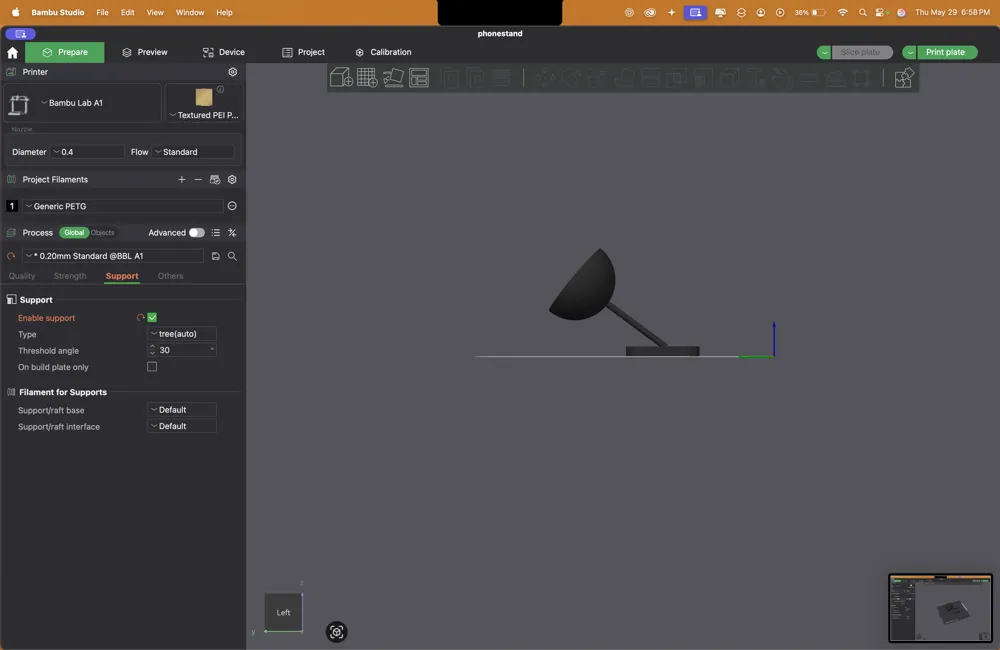Click the Arrange all objects icon
Viewport: 1000px width, 650px height.
click(x=419, y=78)
